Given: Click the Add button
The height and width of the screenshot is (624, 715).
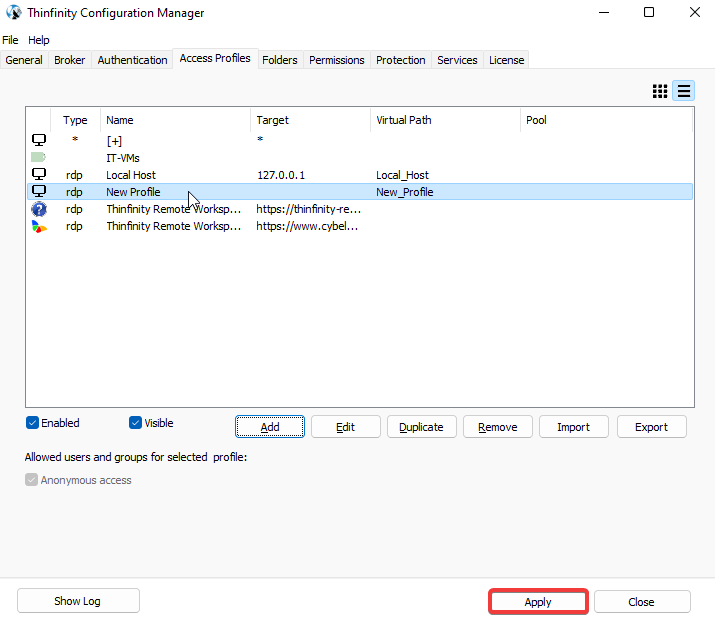Looking at the screenshot, I should click(270, 427).
